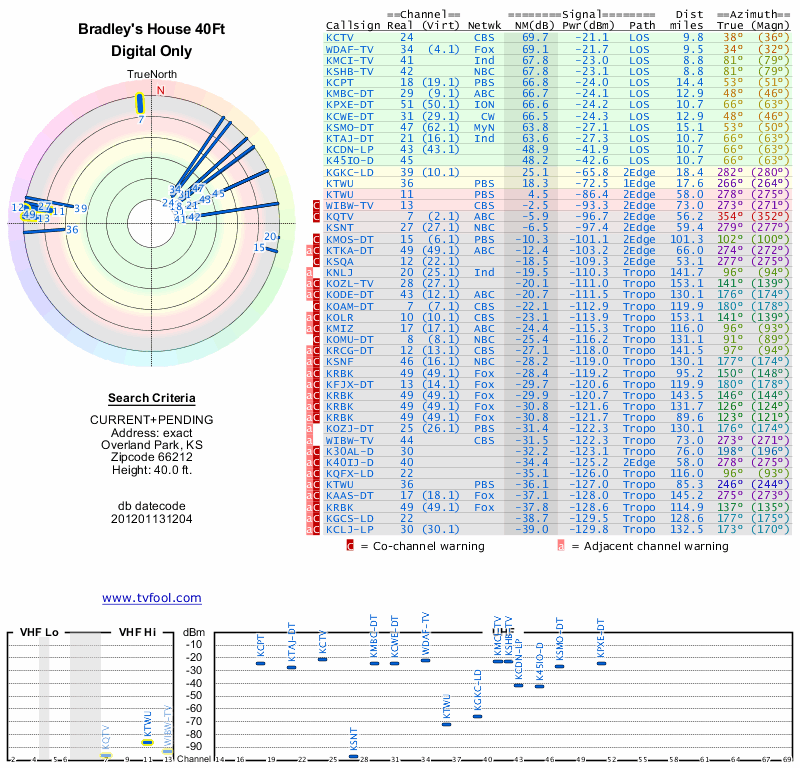Open KOMU-DT callsign link
This screenshot has width=800, height=768.
350,339
